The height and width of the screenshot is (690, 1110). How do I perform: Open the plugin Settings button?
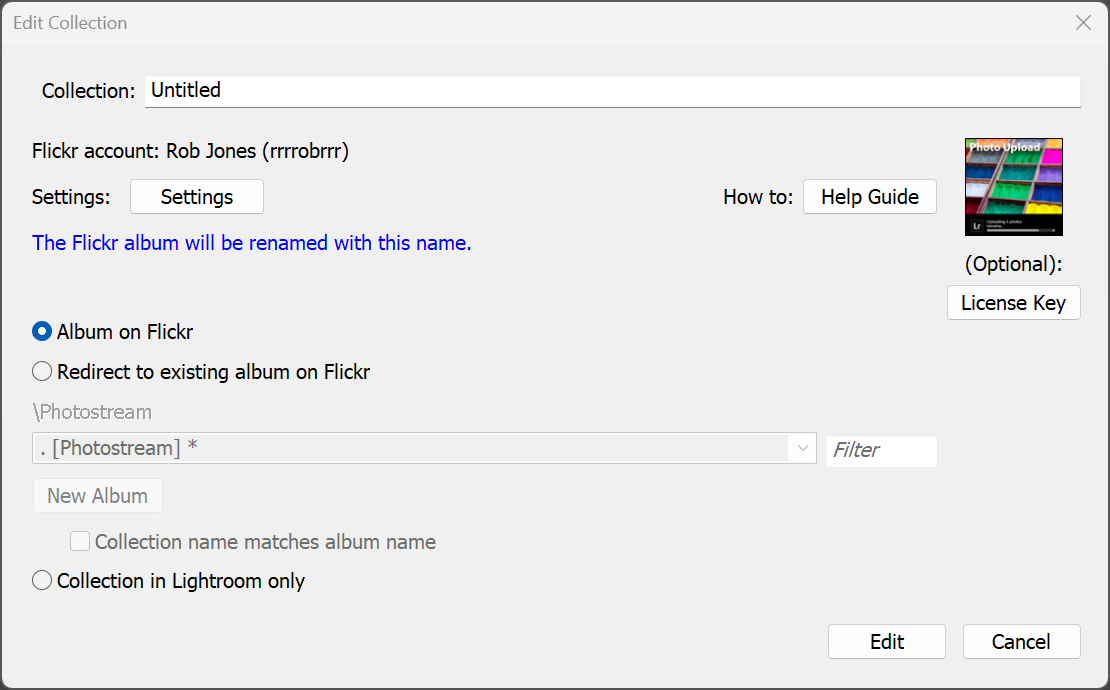coord(197,197)
